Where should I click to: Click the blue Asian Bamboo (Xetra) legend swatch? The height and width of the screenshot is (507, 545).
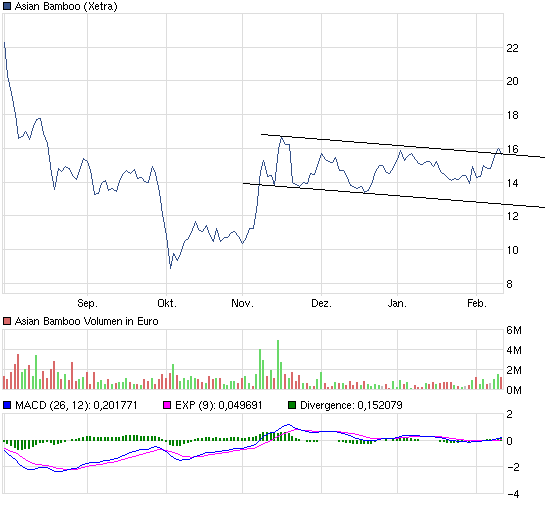point(7,6)
